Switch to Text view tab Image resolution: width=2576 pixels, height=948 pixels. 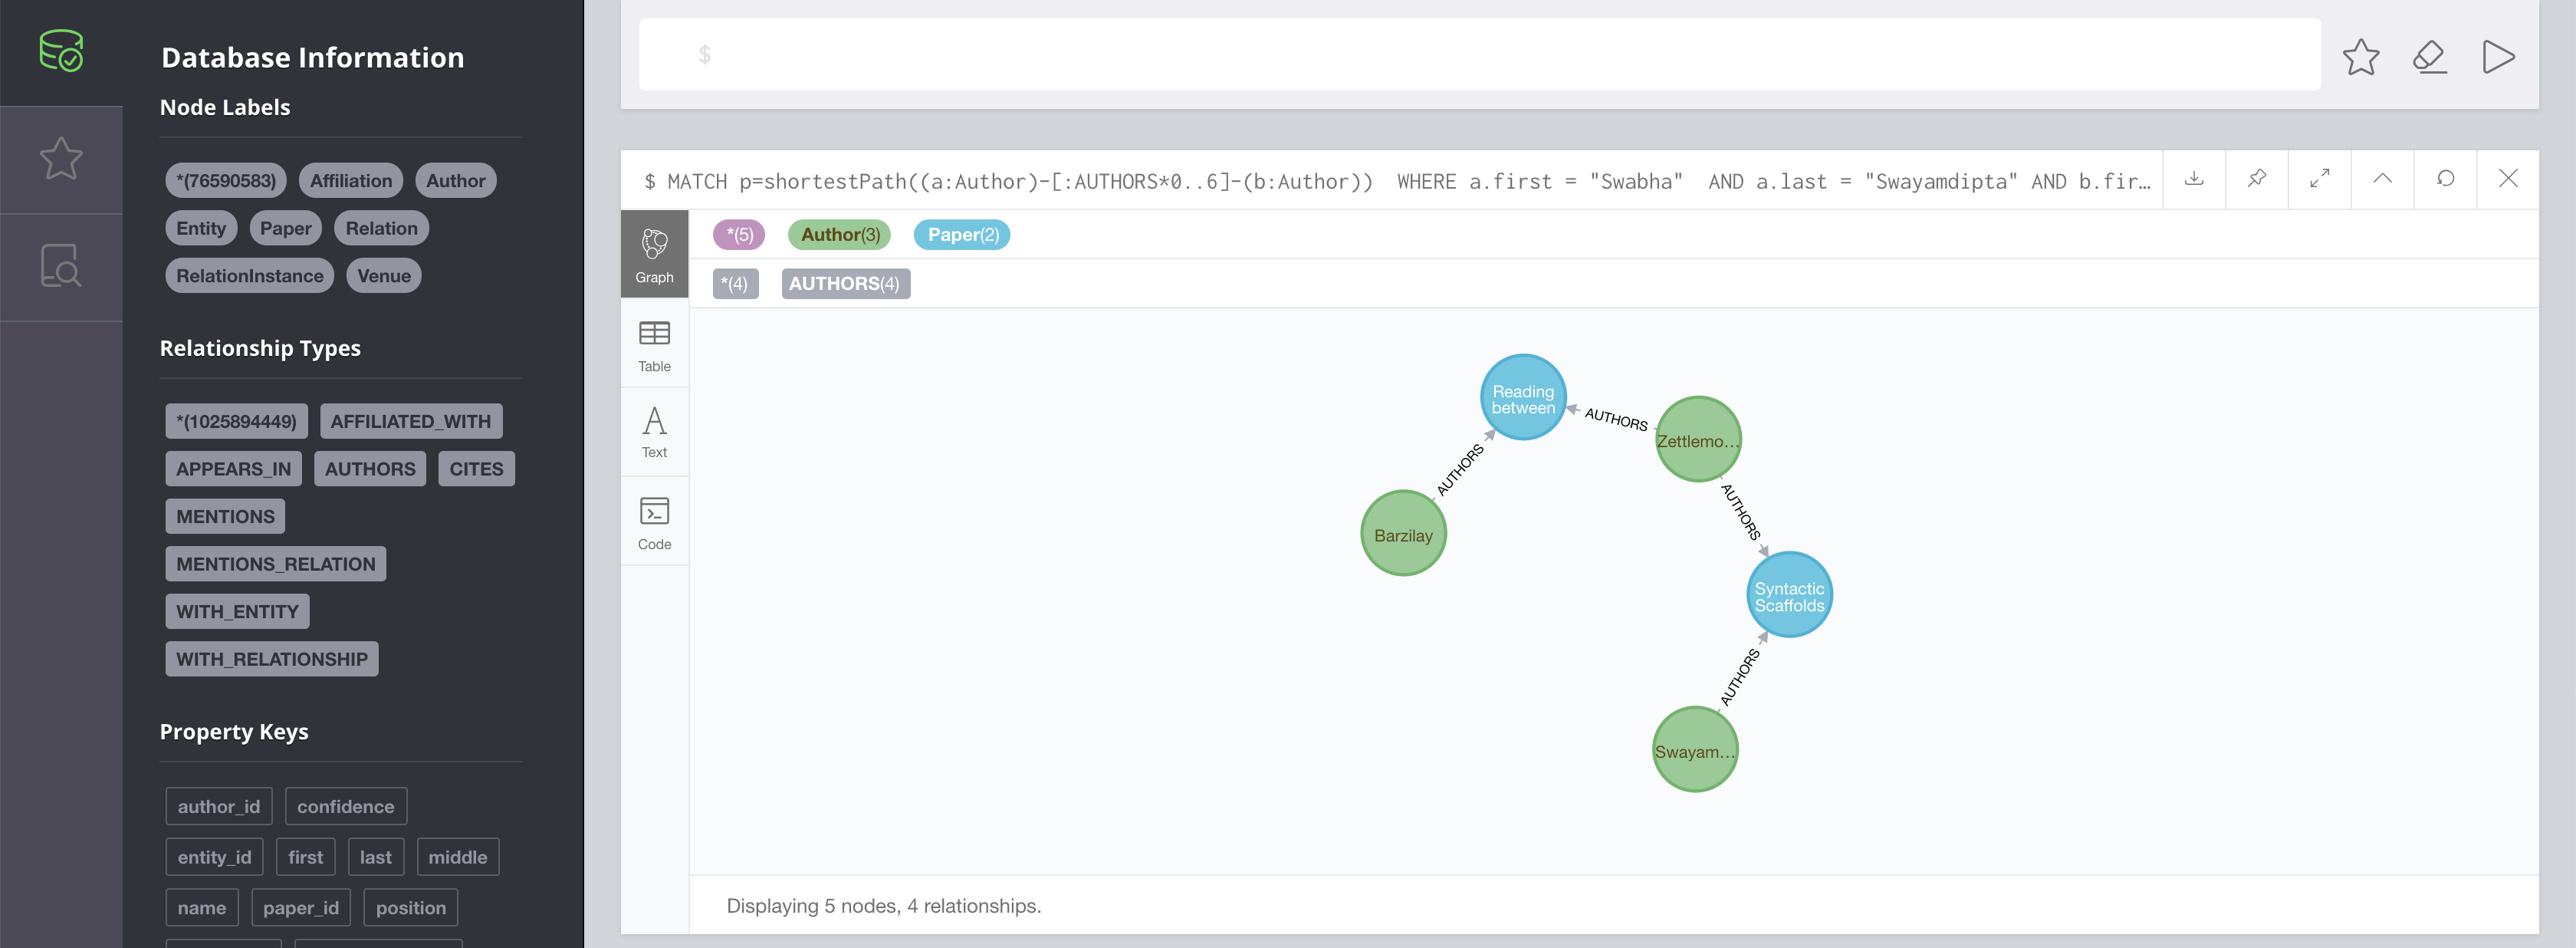pos(655,433)
